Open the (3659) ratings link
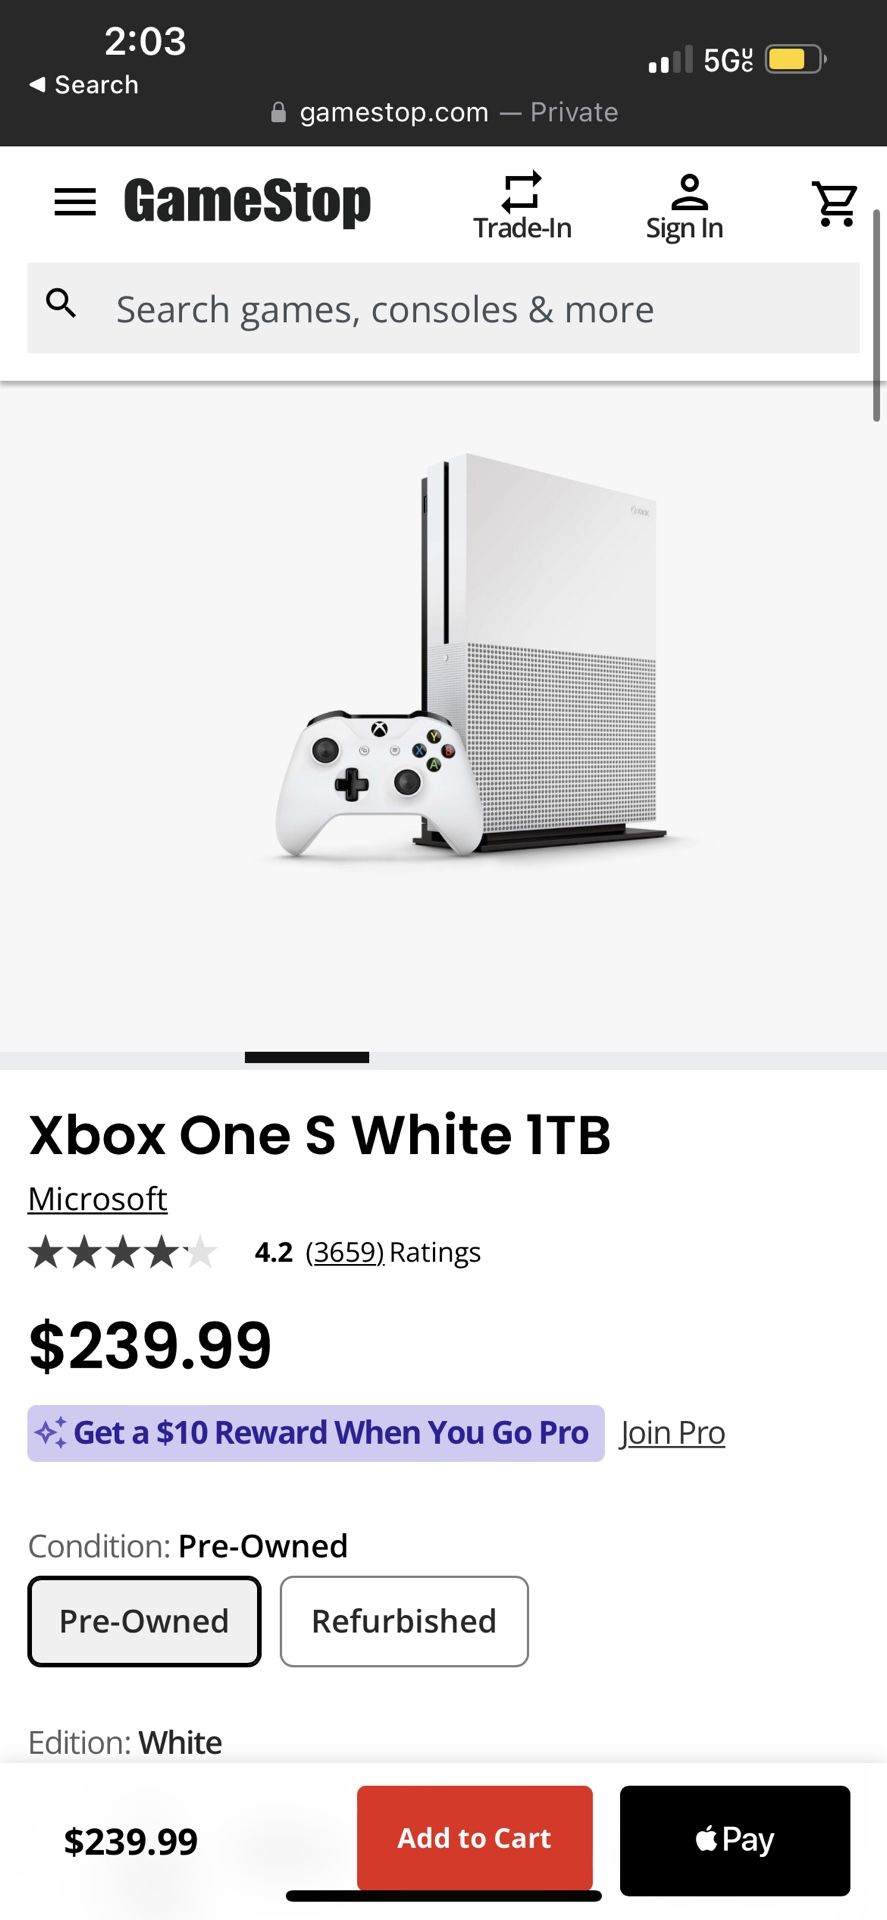Viewport: 887px width, 1920px height. pos(345,1252)
